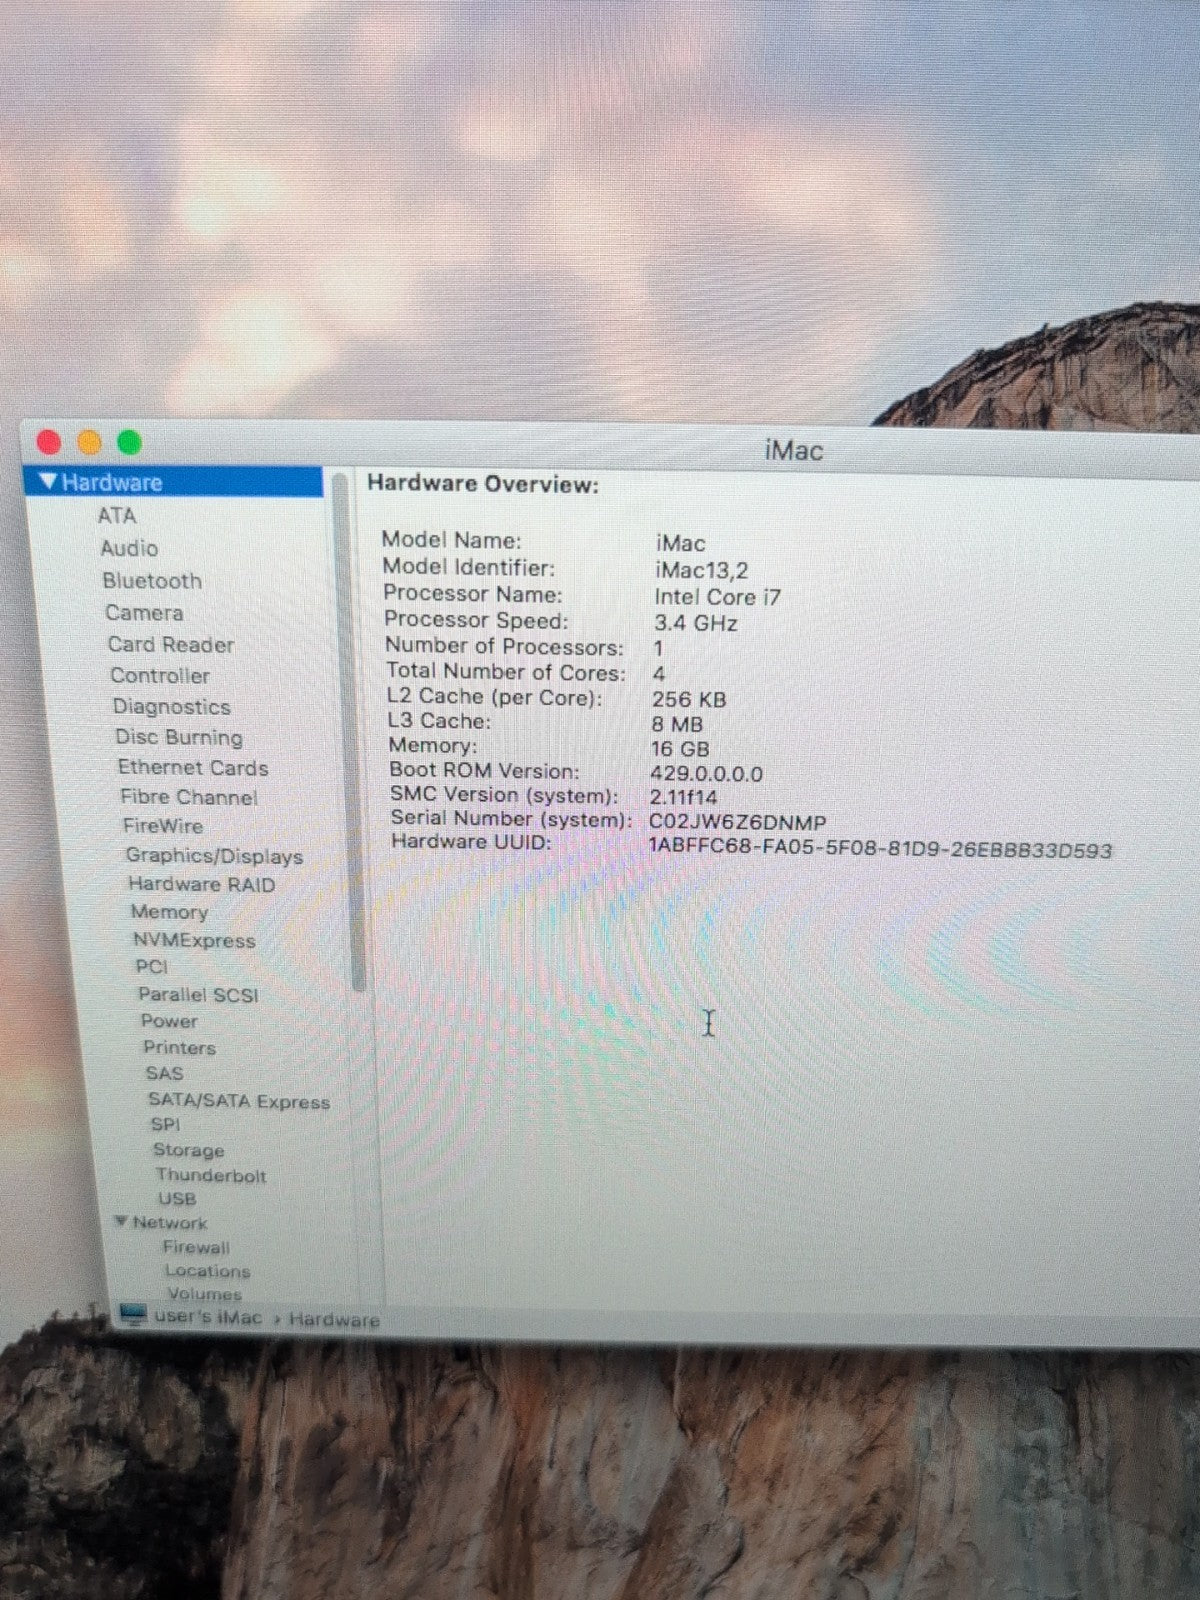Image resolution: width=1200 pixels, height=1600 pixels.
Task: Click the Processor Speed value 3.4 GHz
Action: [696, 623]
